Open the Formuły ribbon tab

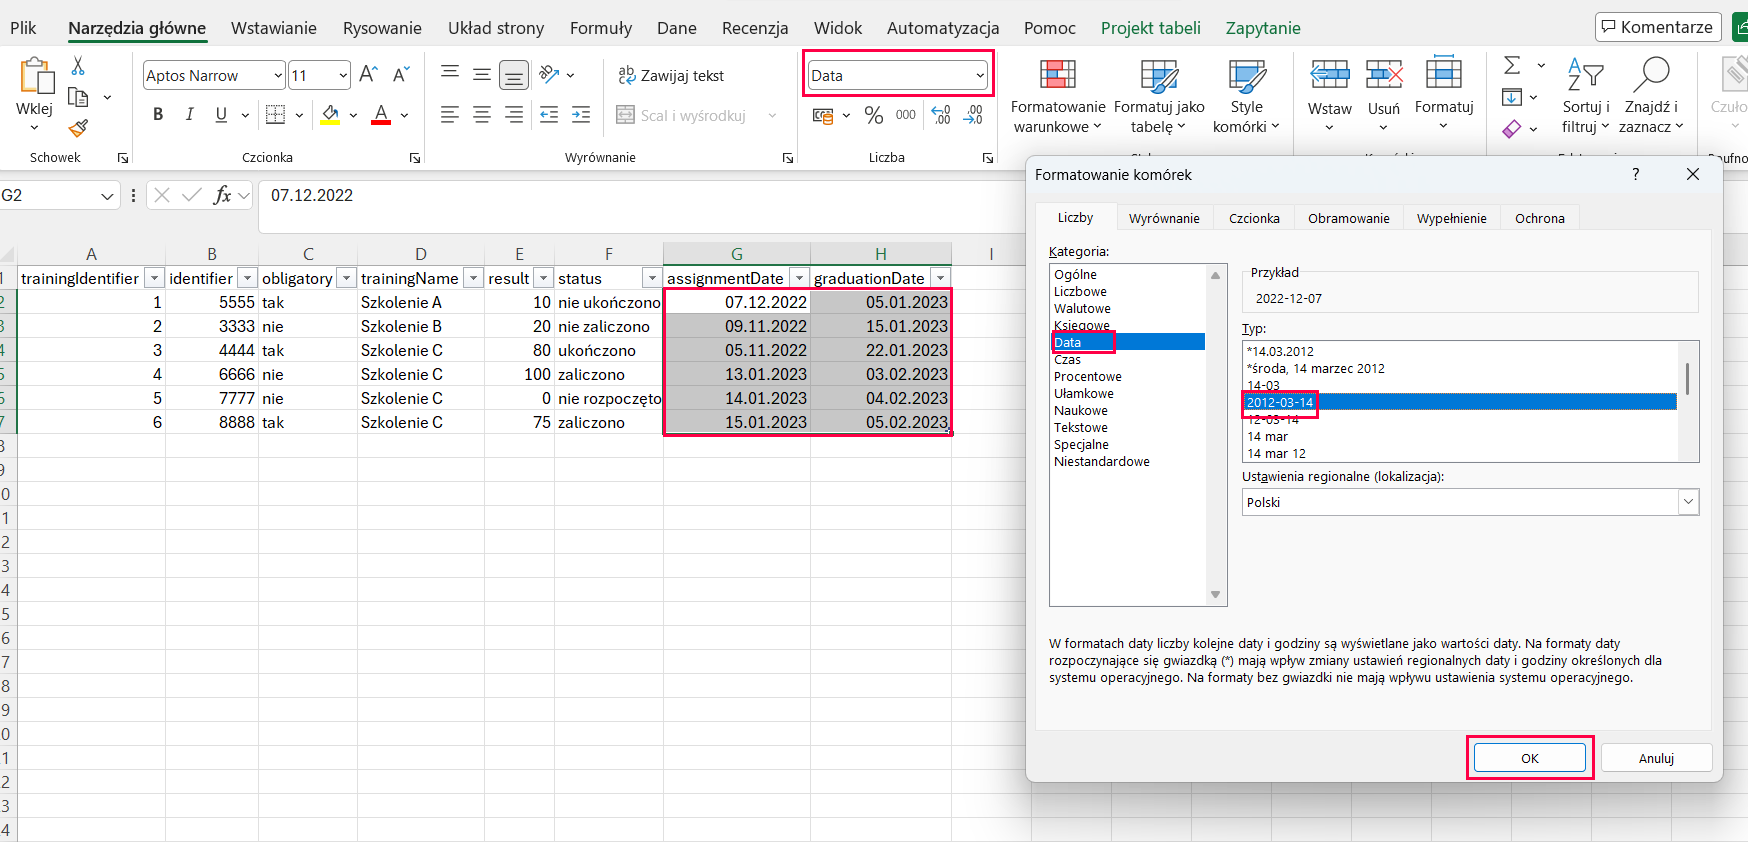pos(600,28)
